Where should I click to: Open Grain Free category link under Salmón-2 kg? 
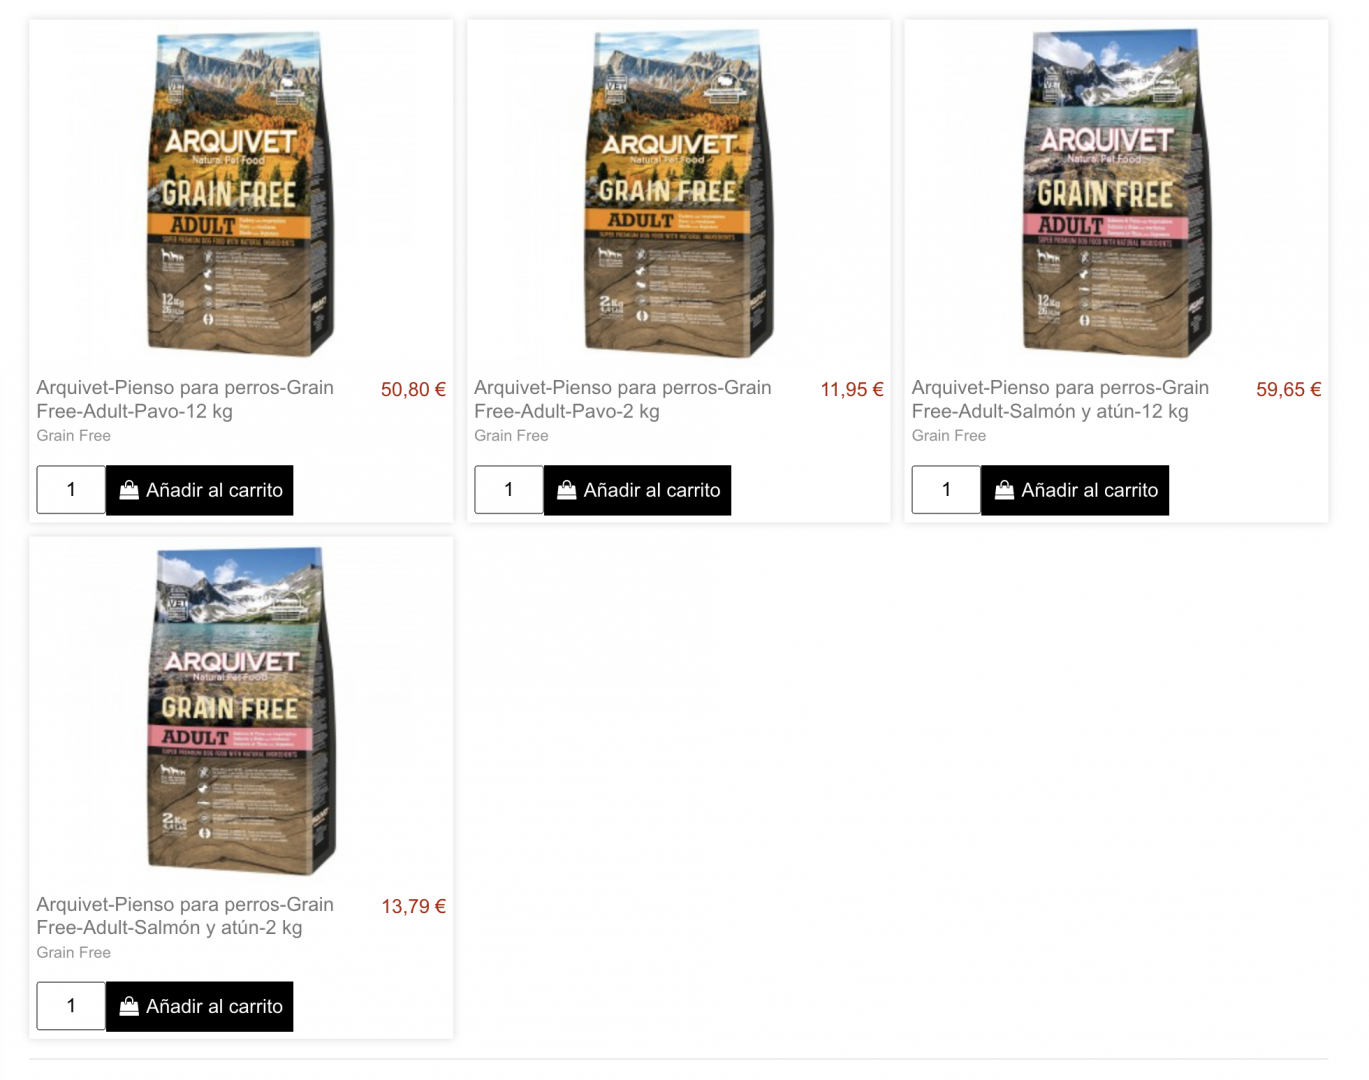(x=74, y=952)
